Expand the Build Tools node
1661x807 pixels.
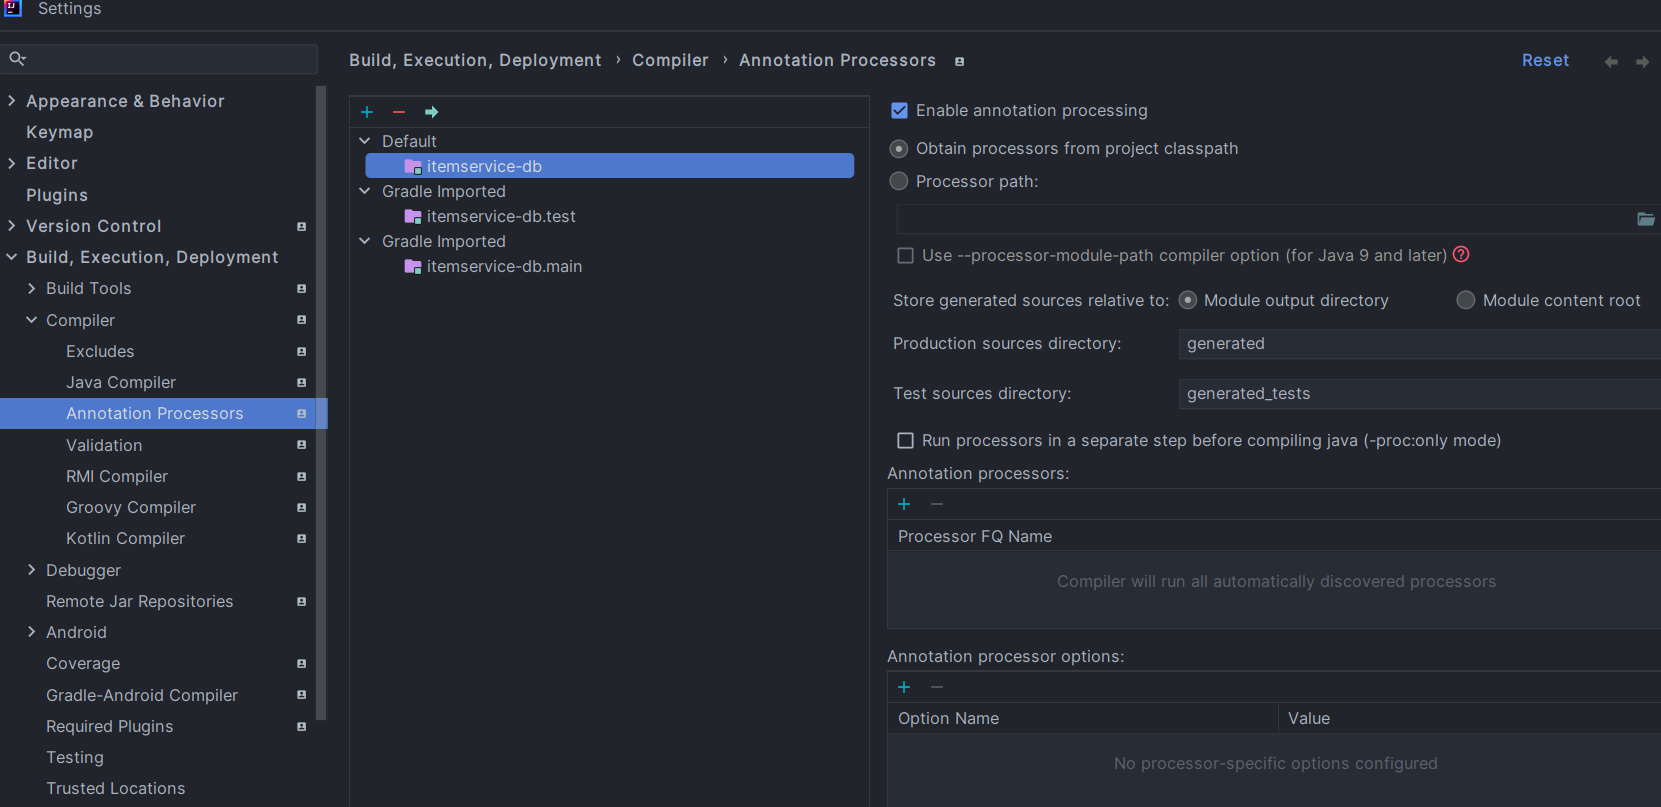[x=32, y=288]
